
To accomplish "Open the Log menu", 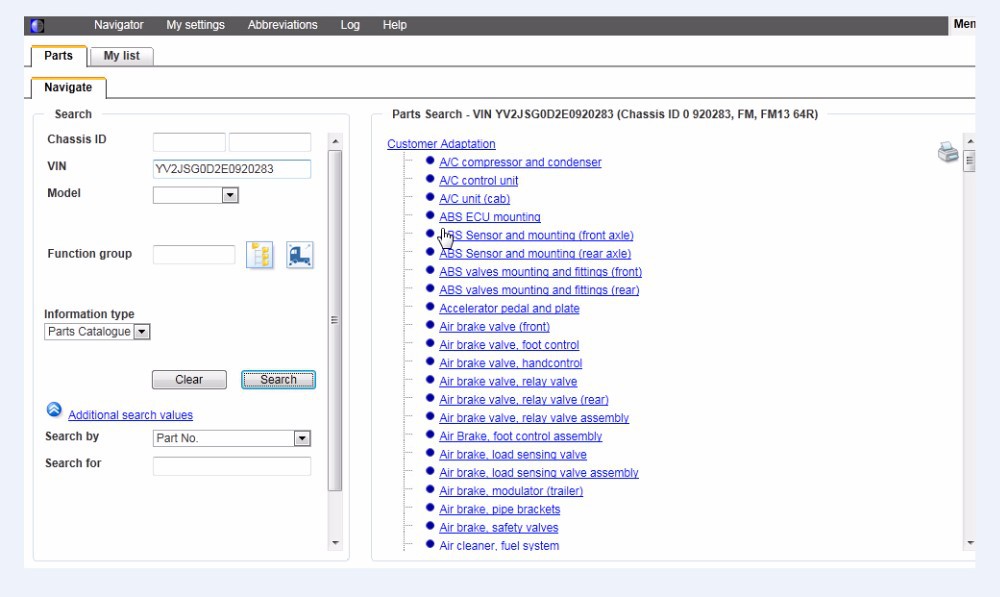I will click(x=350, y=25).
